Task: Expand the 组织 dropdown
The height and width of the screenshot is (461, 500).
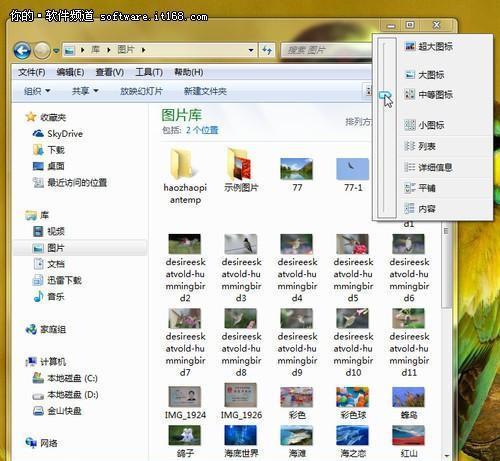Action: coord(37,91)
